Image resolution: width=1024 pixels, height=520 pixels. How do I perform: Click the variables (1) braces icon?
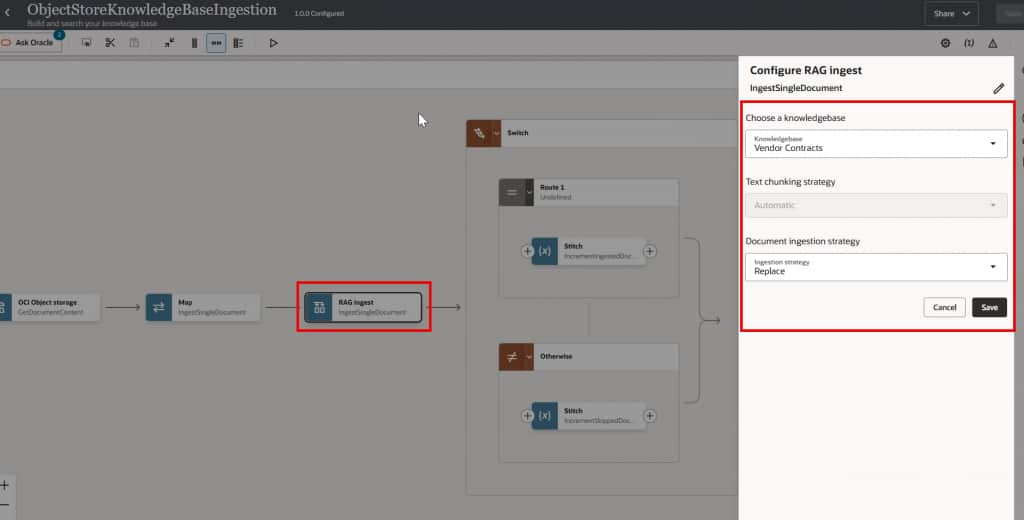coord(969,43)
